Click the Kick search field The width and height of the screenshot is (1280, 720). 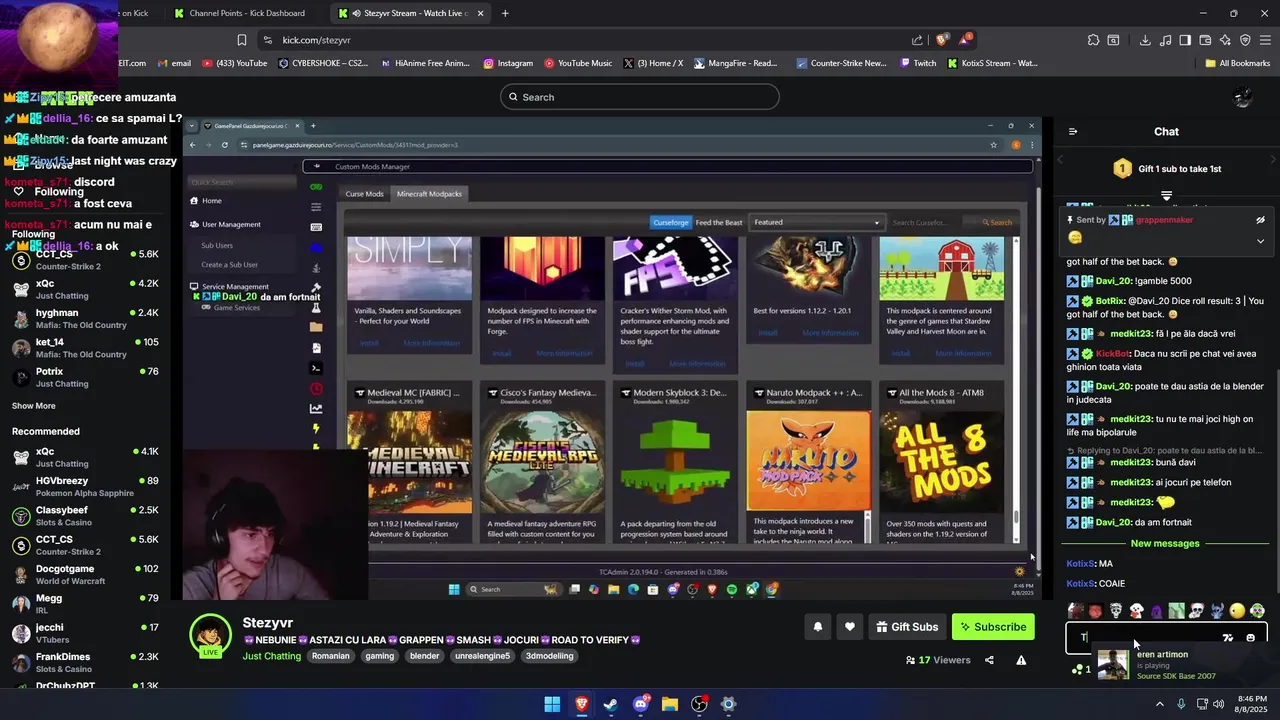point(640,97)
